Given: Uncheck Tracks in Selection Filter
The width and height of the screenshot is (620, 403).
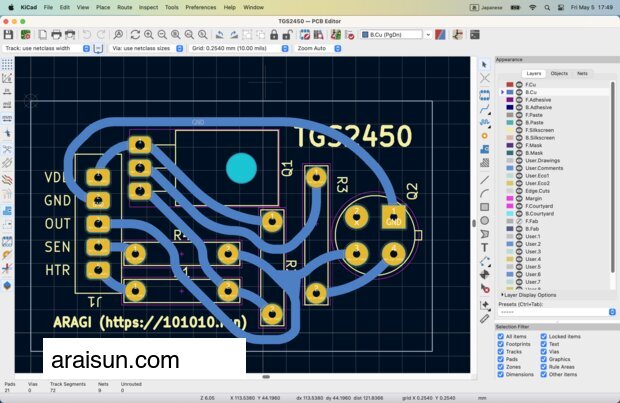Looking at the screenshot, I should click(x=501, y=352).
